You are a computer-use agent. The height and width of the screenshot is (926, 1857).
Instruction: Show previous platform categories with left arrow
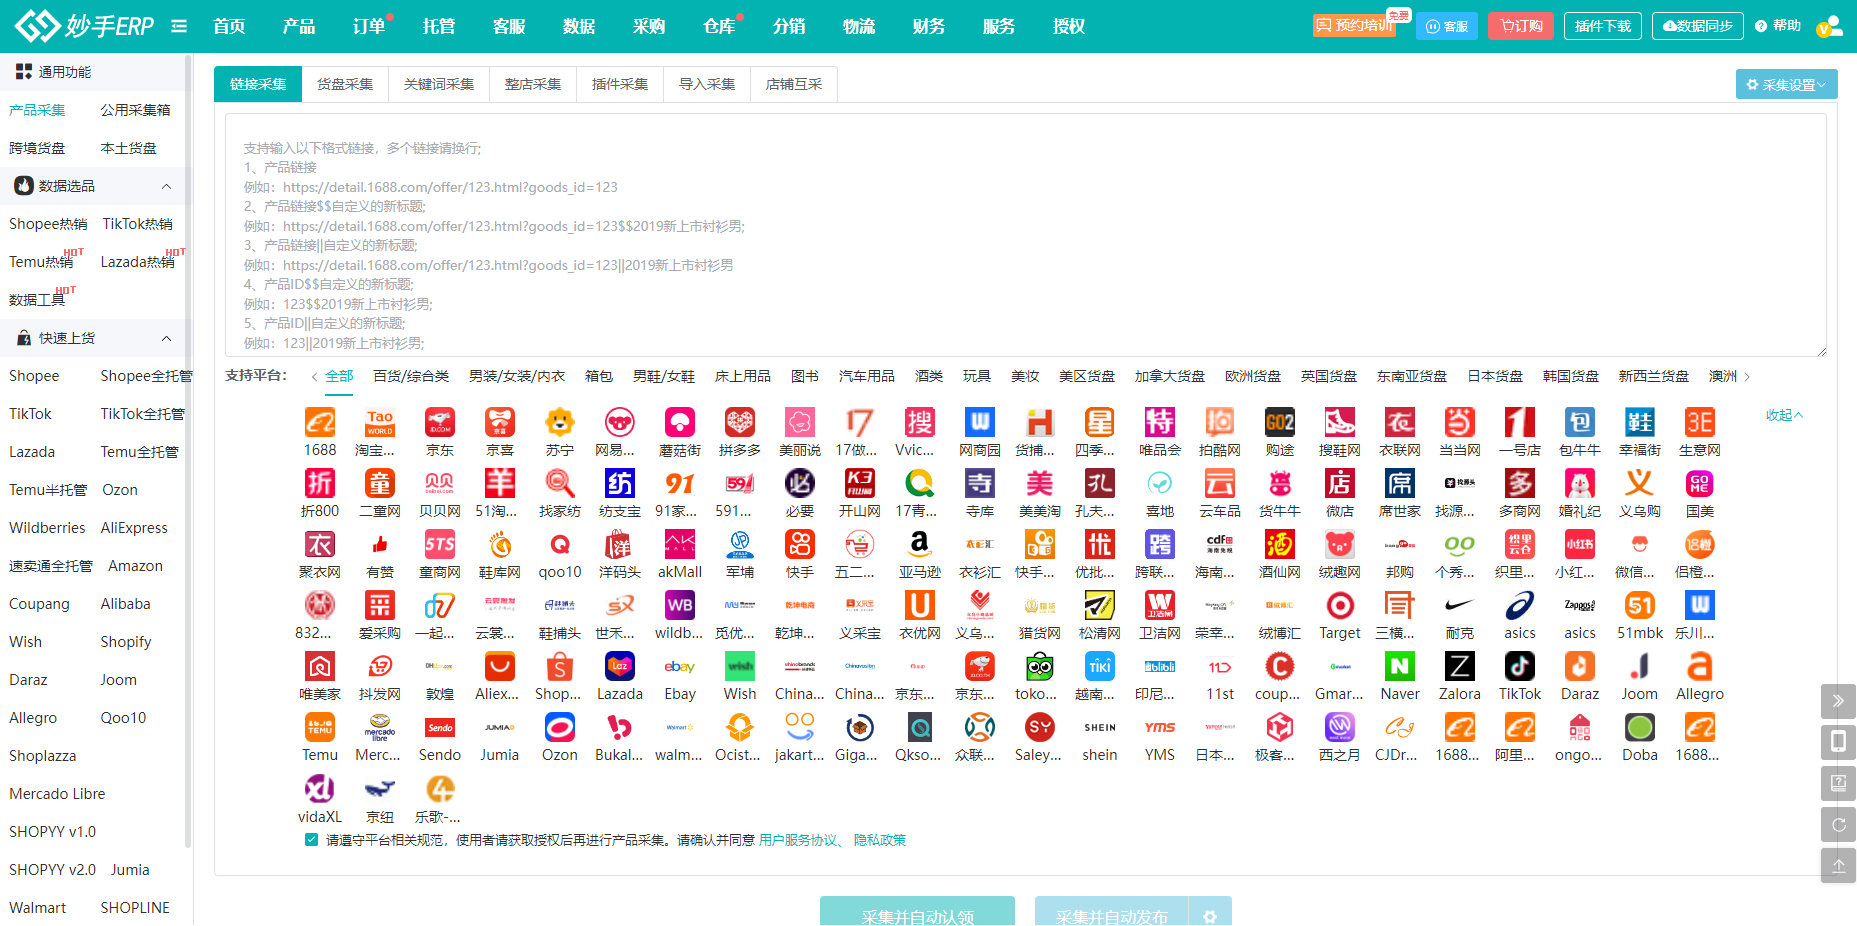pyautogui.click(x=315, y=377)
